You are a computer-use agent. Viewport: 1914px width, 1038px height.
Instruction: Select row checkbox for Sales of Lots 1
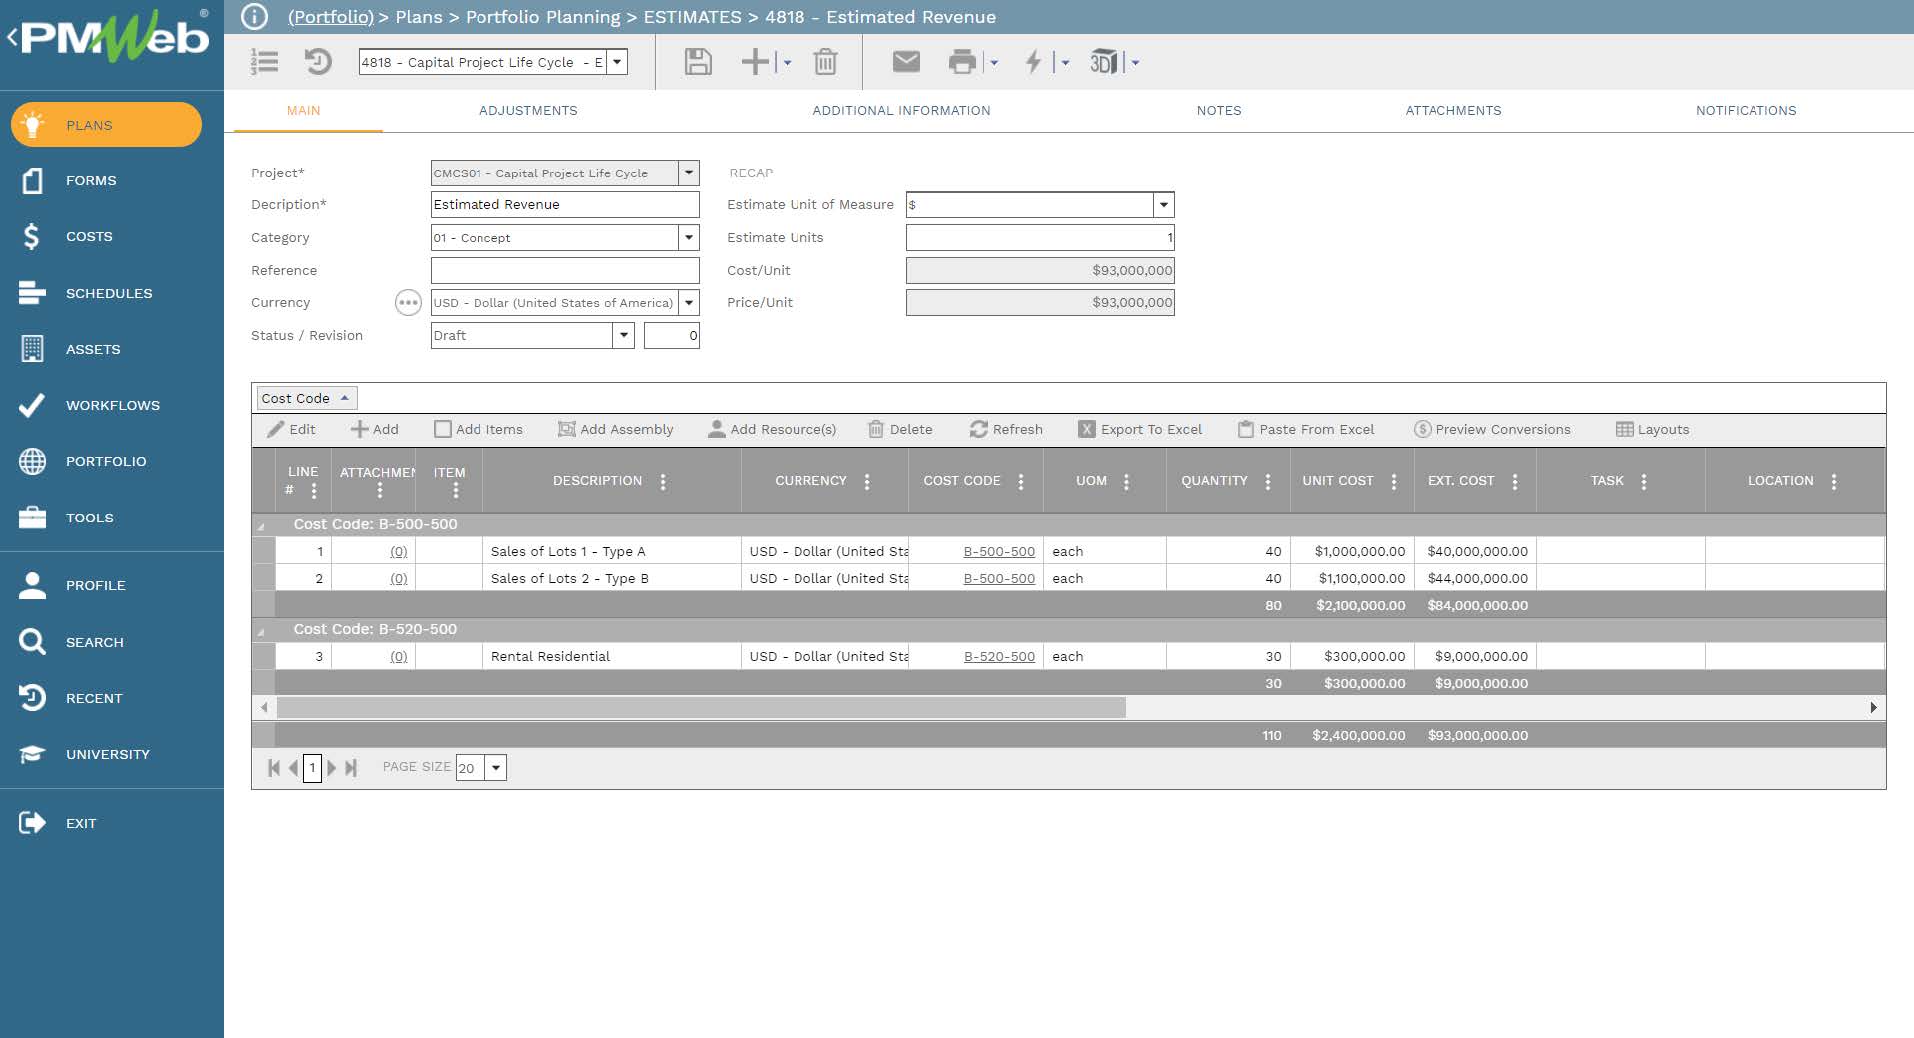tap(264, 551)
